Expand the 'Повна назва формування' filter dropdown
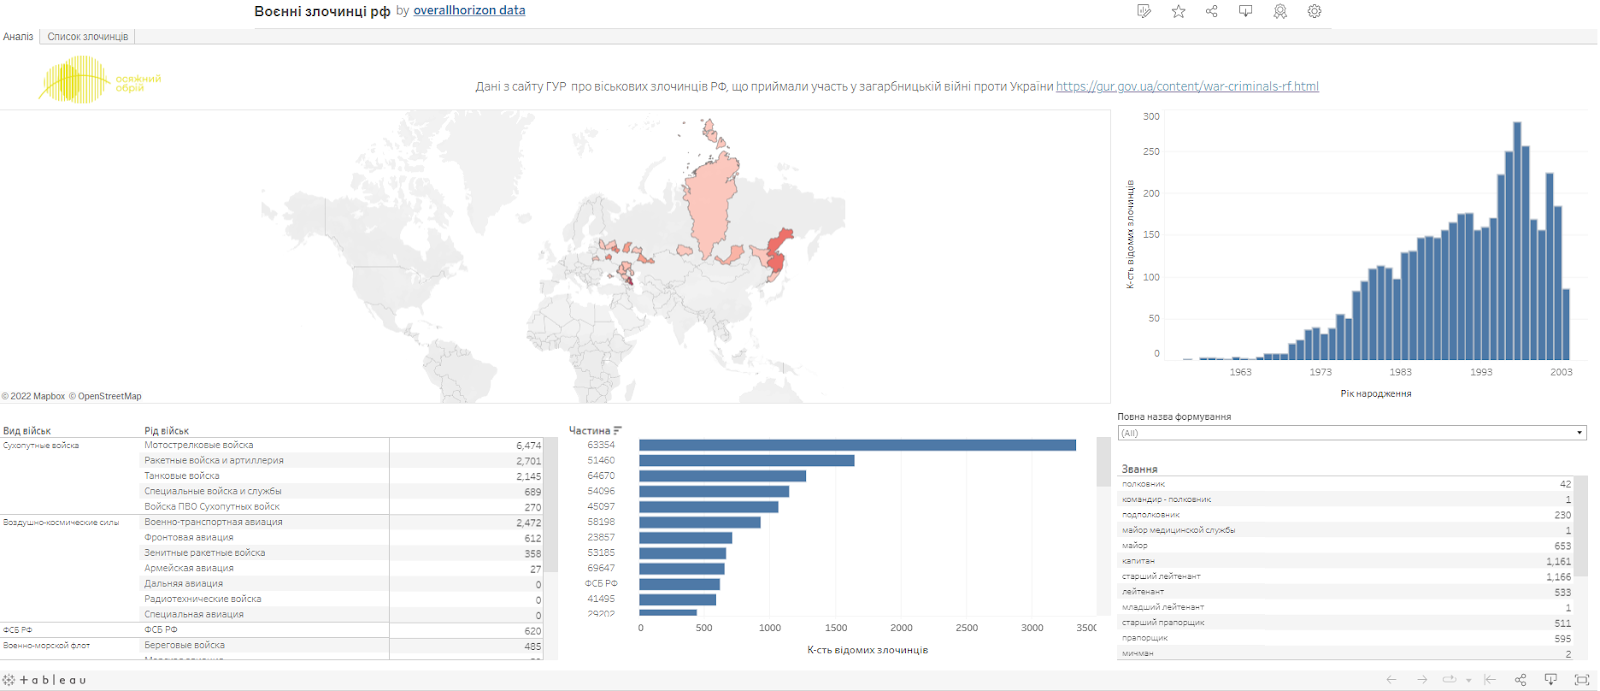The image size is (1600, 691). 1579,433
